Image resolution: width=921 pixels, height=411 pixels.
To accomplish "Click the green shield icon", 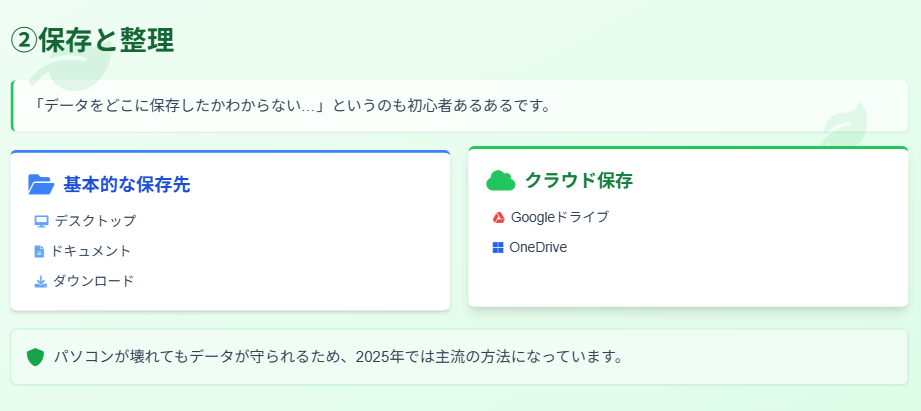I will point(35,356).
